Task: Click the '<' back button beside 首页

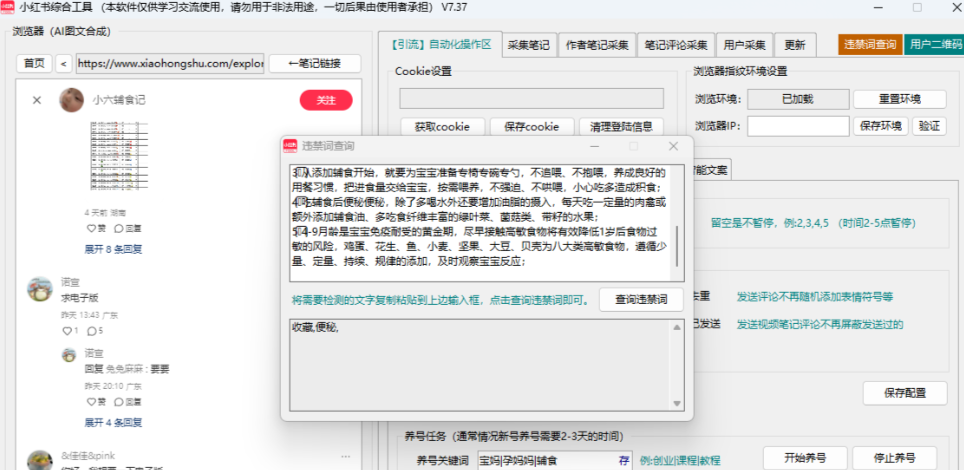Action: [64, 64]
